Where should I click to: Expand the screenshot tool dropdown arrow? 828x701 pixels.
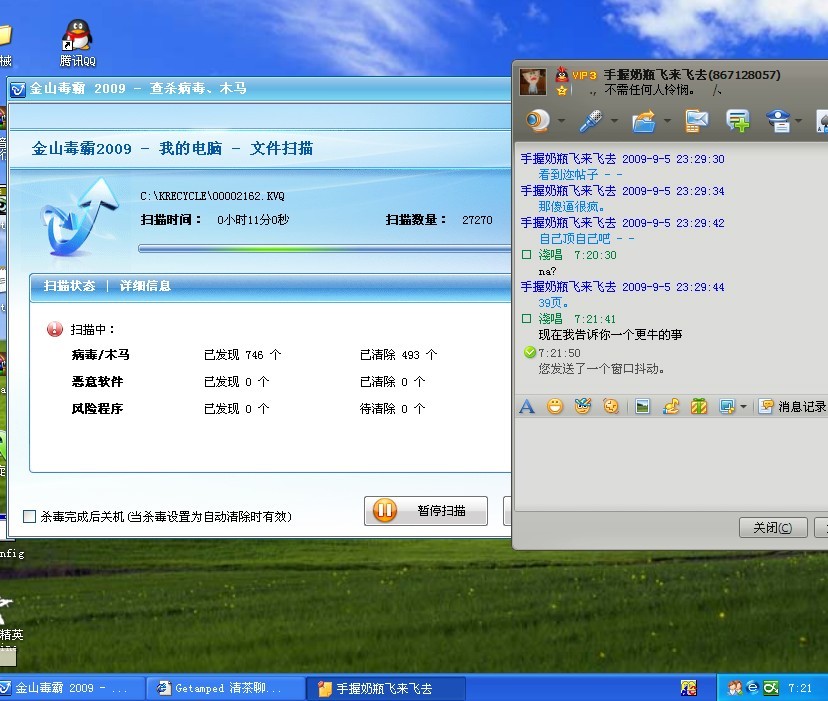click(743, 407)
